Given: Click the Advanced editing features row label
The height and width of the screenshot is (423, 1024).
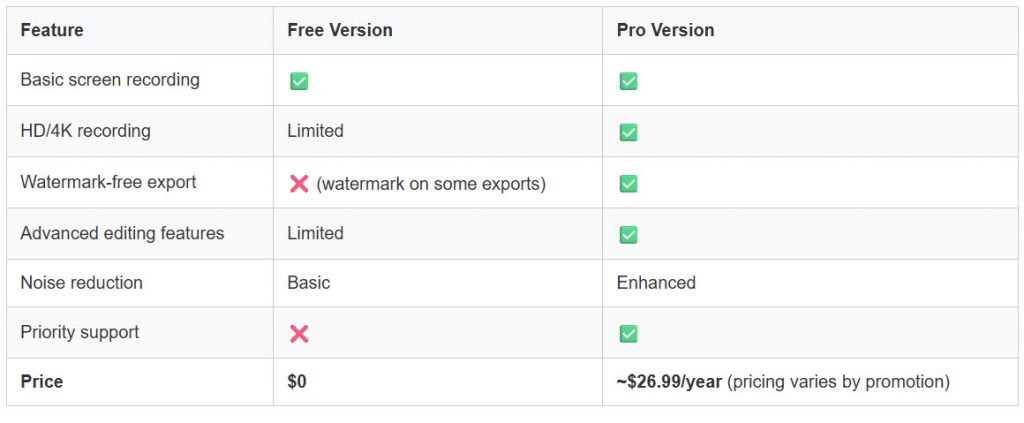Looking at the screenshot, I should (x=122, y=233).
